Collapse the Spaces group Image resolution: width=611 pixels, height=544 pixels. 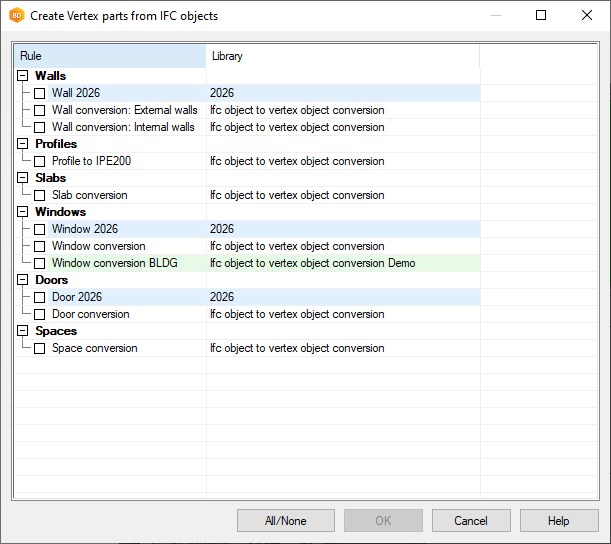coord(23,331)
